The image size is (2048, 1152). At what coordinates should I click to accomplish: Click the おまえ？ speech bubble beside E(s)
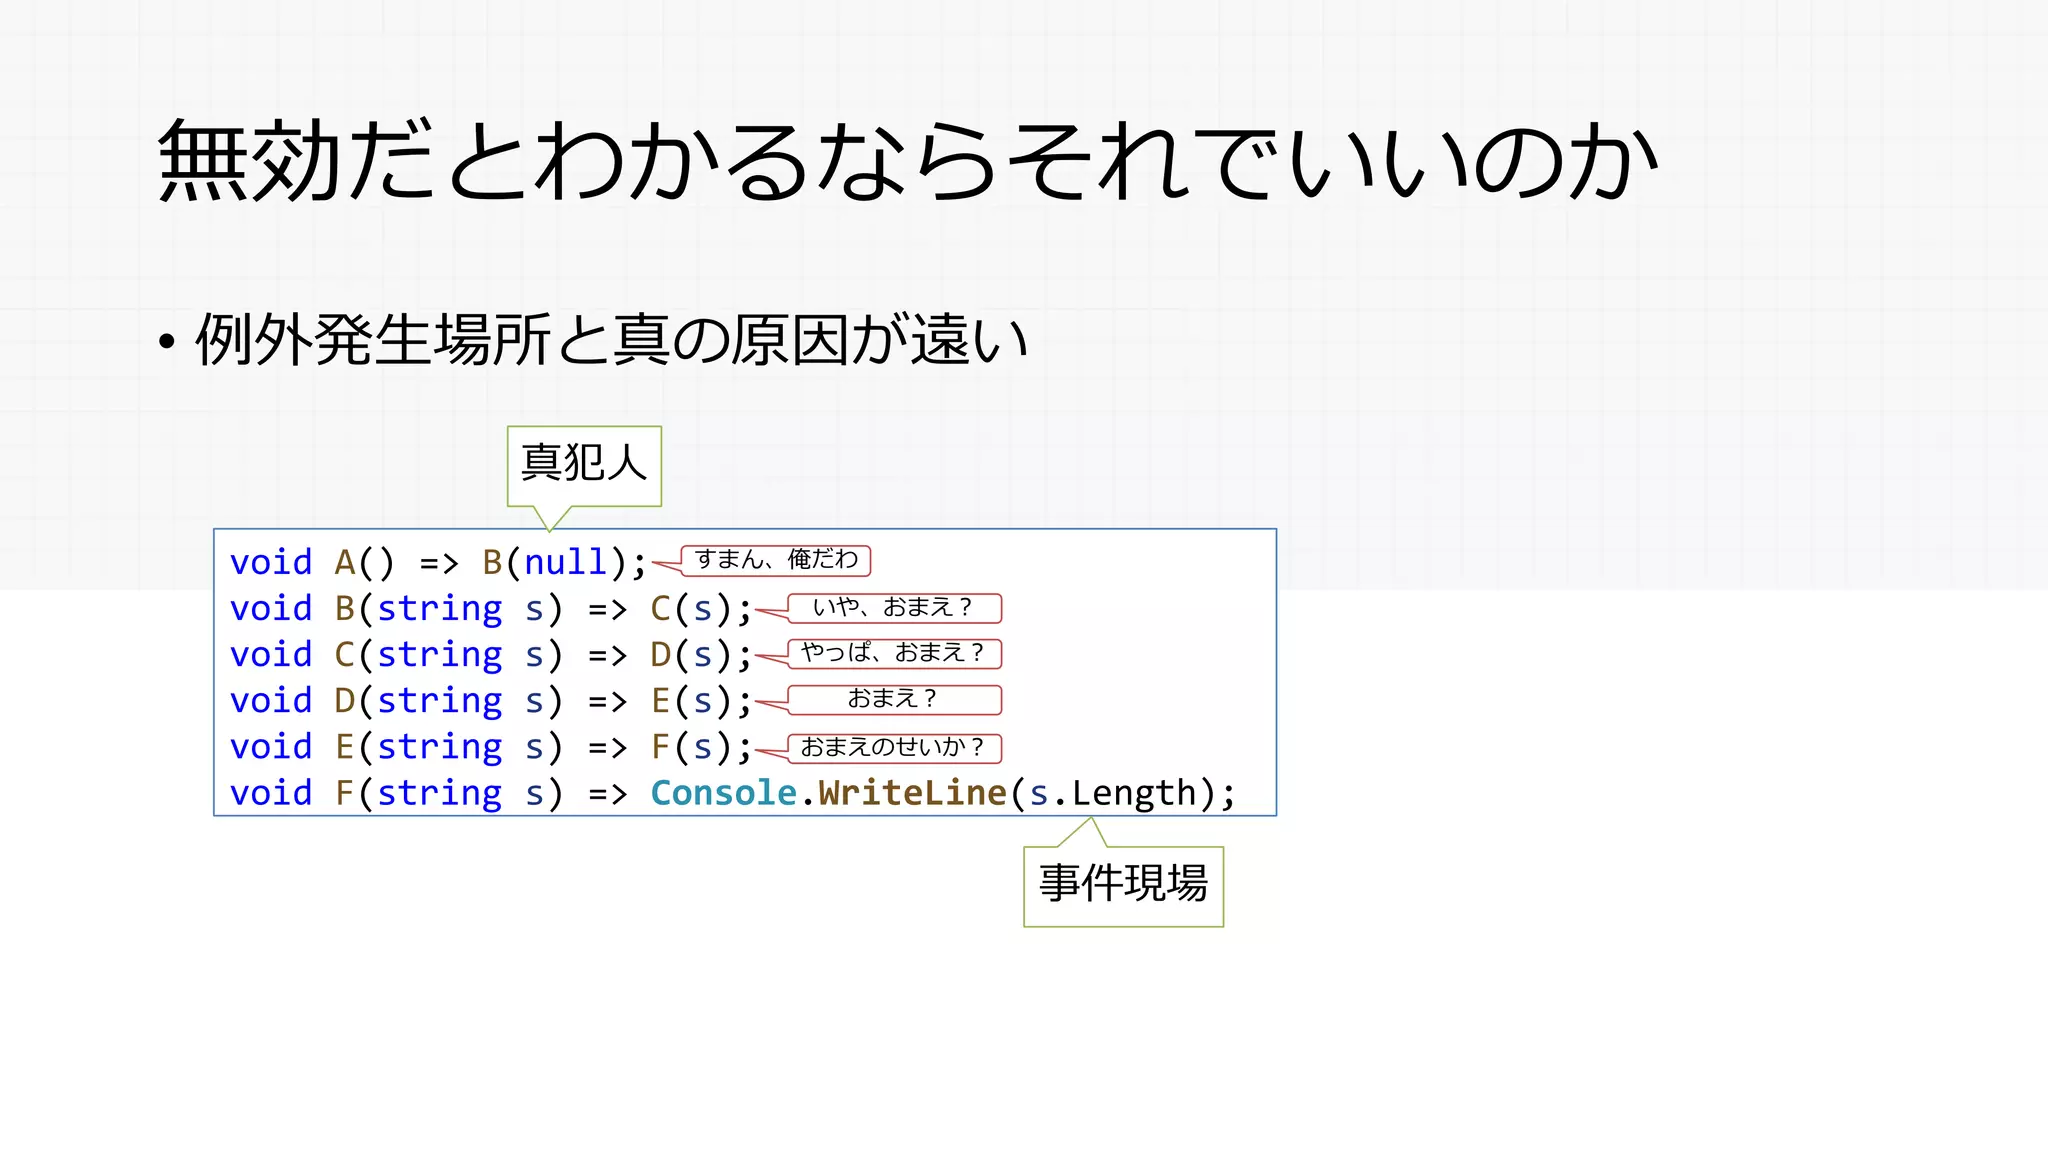point(894,699)
